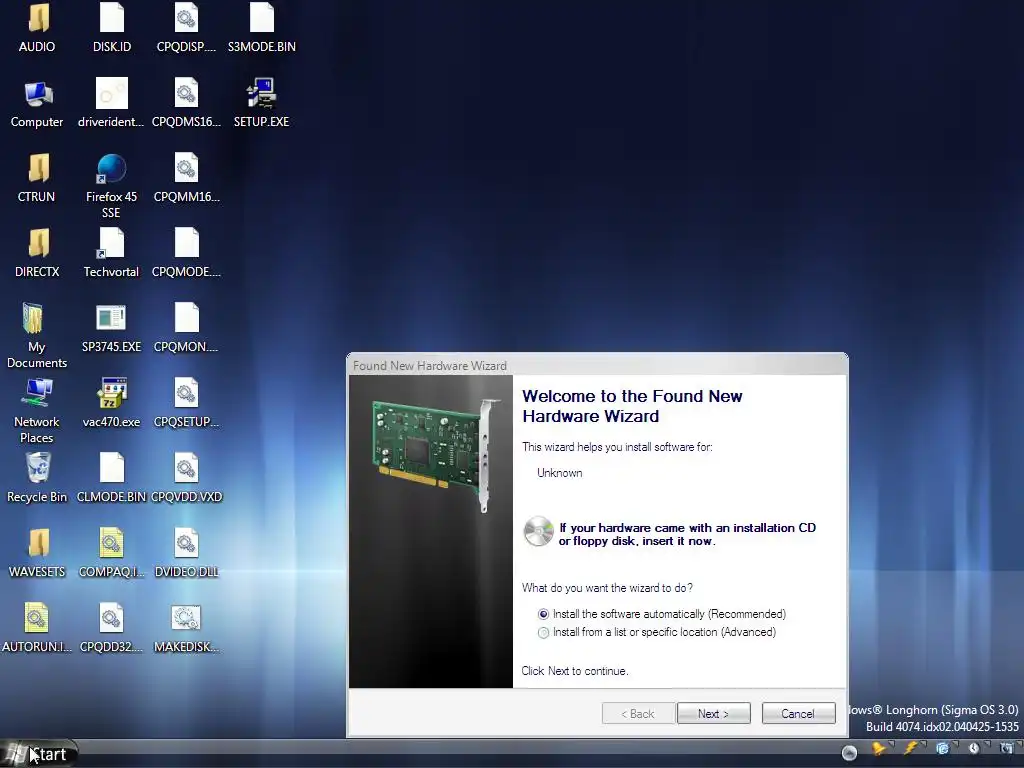
Task: Launch Firefox 45 SSE shortcut
Action: (112, 168)
